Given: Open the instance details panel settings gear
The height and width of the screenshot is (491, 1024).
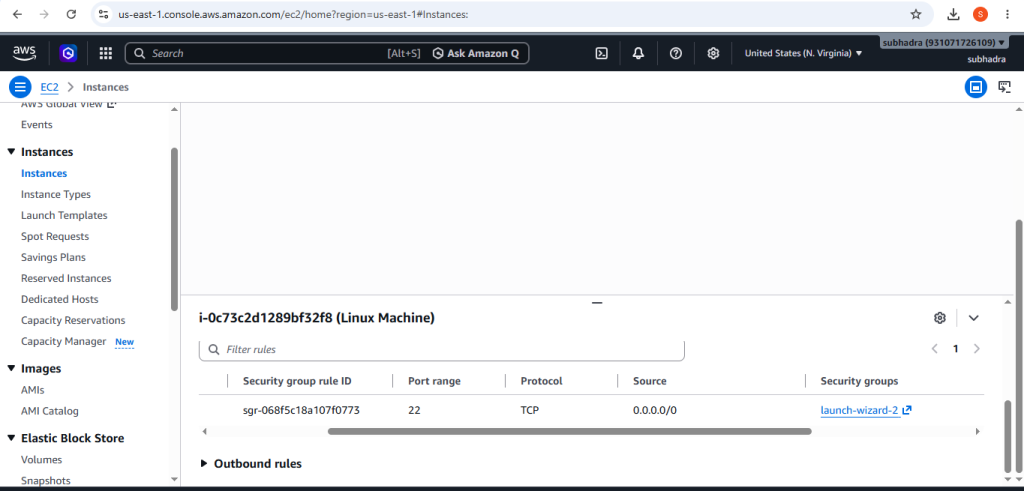Looking at the screenshot, I should [940, 318].
